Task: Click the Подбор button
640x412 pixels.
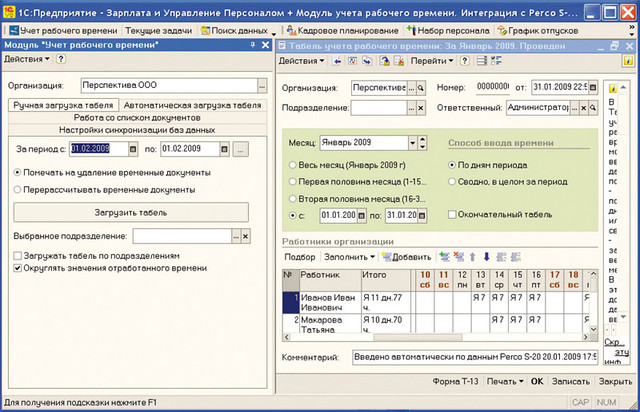Action: pyautogui.click(x=300, y=257)
